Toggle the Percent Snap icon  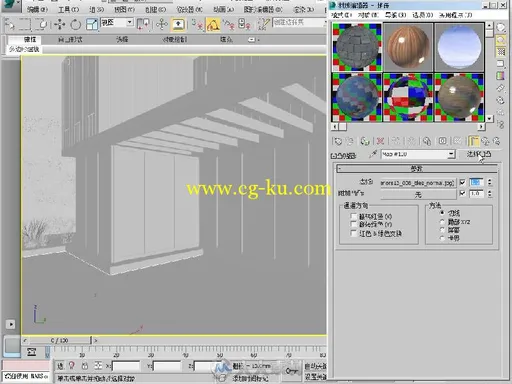229,24
